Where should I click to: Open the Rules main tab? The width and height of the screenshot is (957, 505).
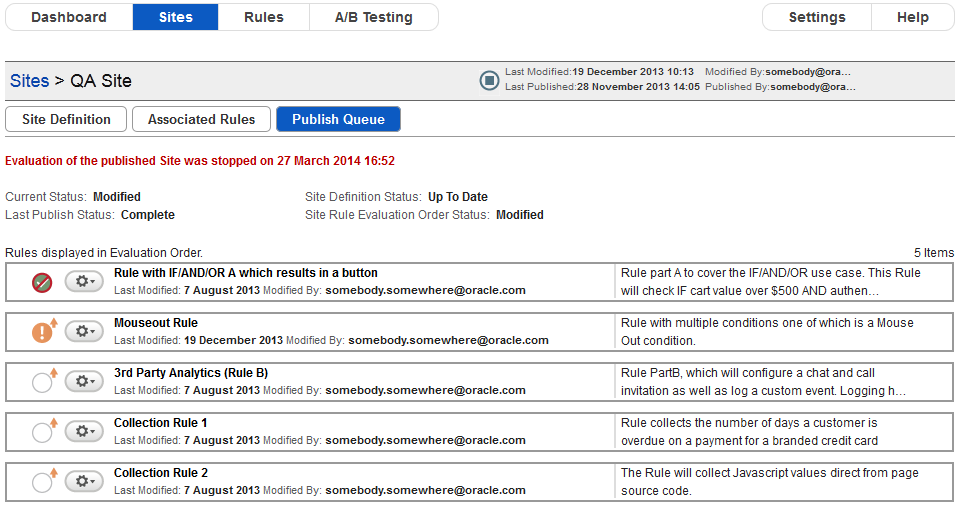tap(264, 17)
